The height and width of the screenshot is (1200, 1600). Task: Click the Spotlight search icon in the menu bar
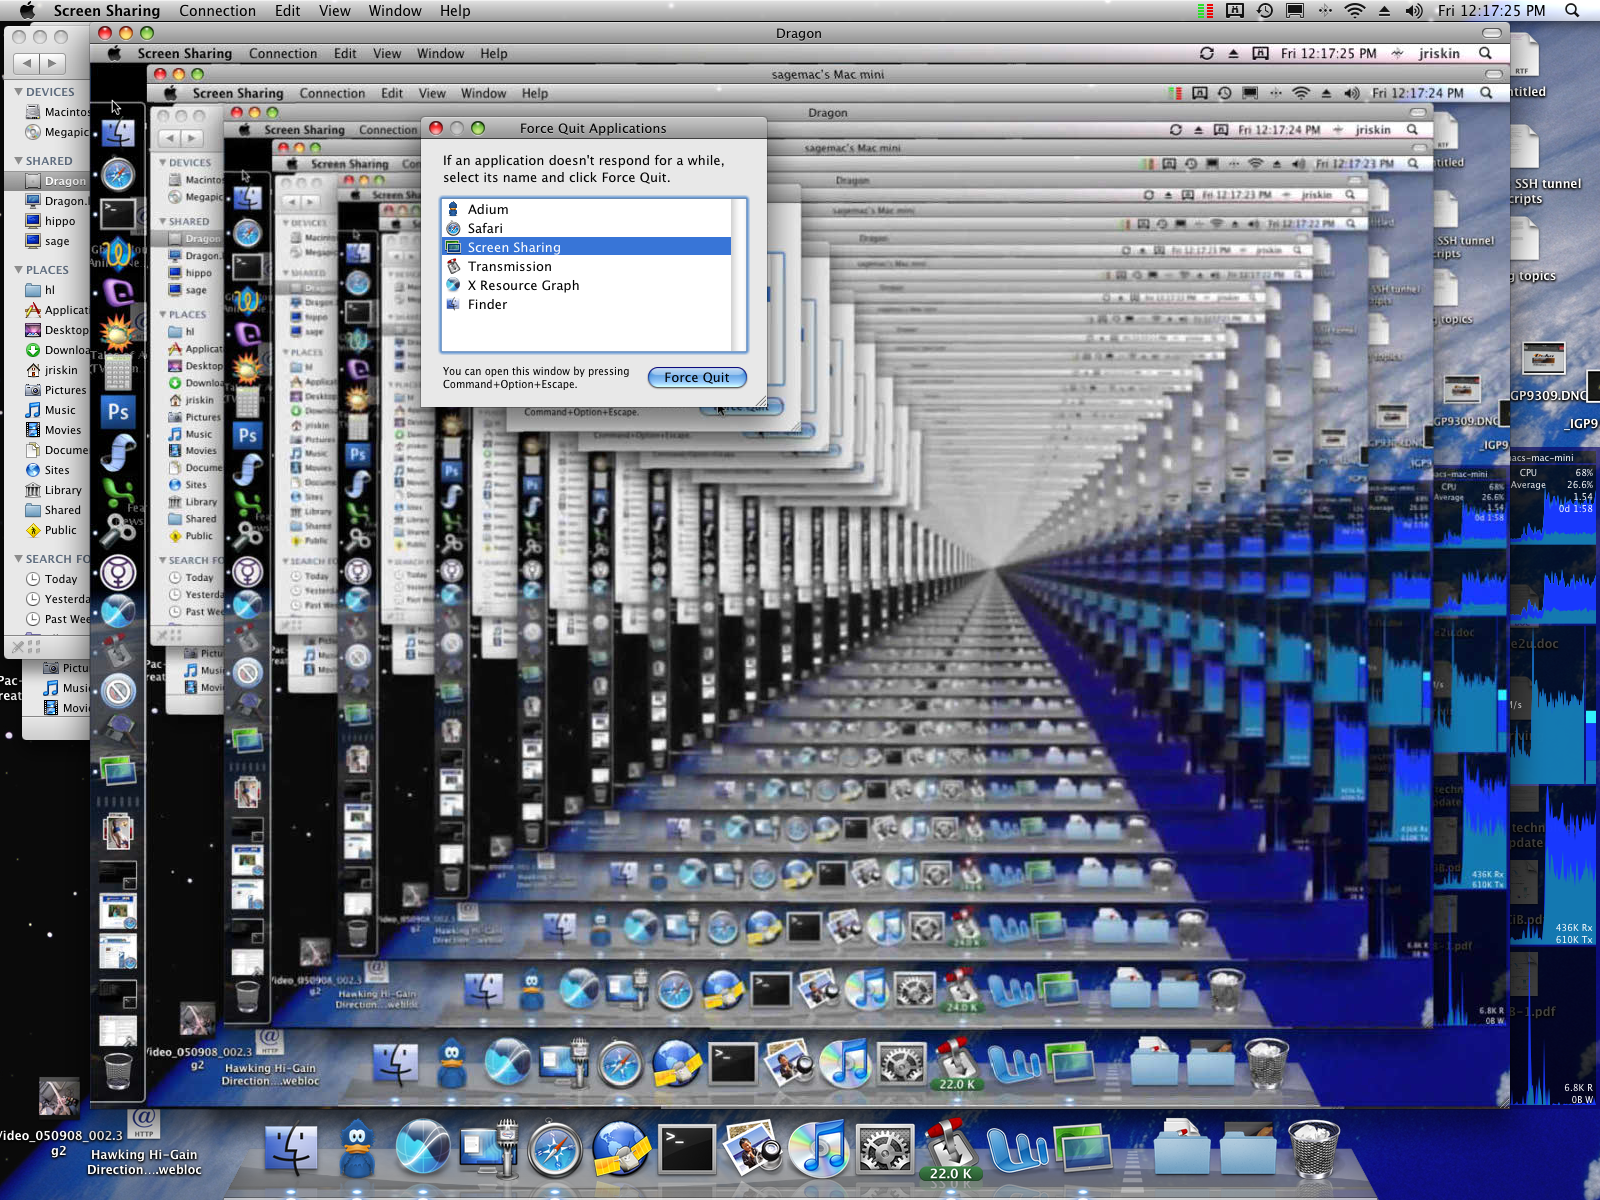tap(1572, 11)
